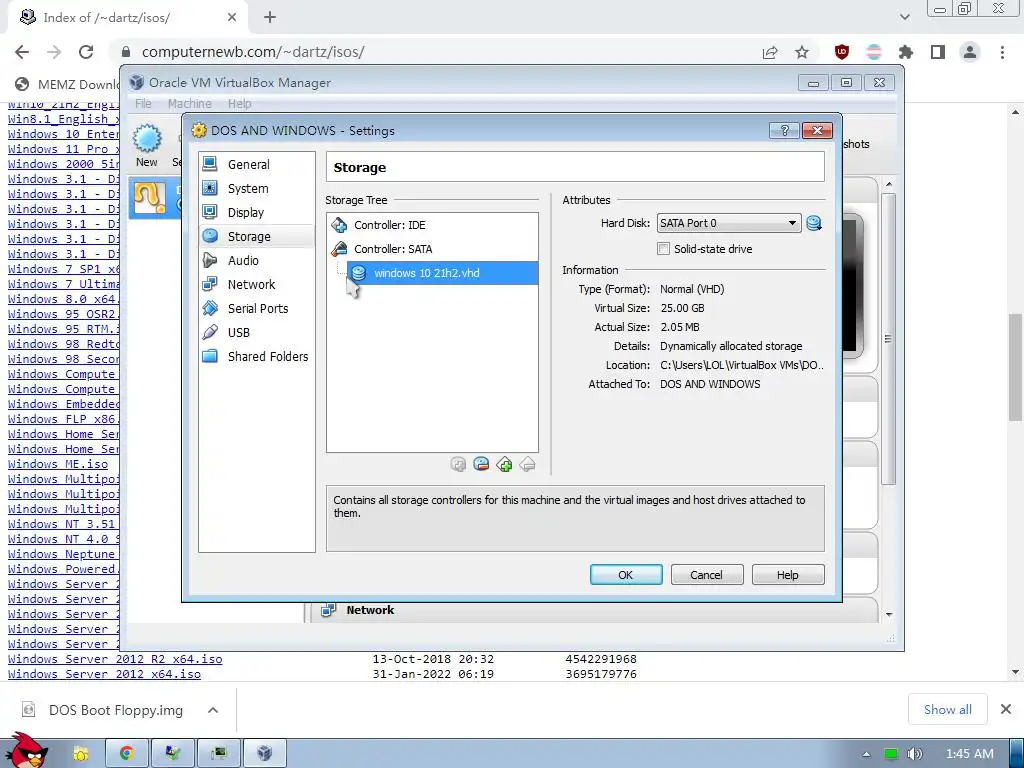The height and width of the screenshot is (768, 1024).
Task: Switch to the Index of /~dartz/isos/ tab
Action: point(128,18)
